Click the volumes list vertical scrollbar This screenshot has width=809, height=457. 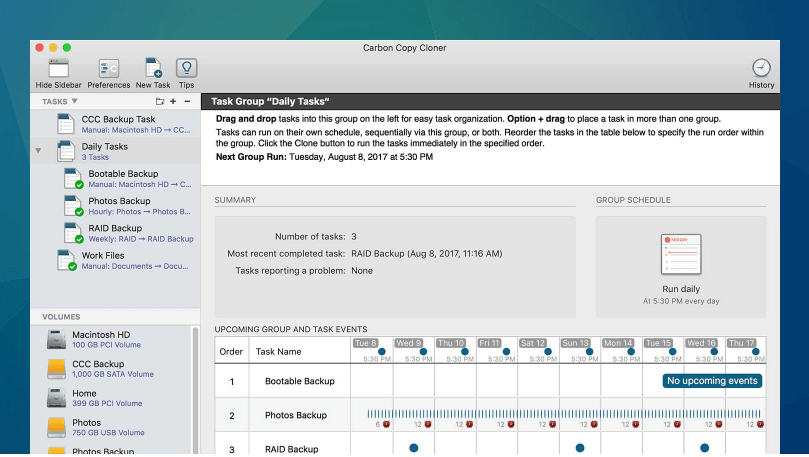pos(196,390)
